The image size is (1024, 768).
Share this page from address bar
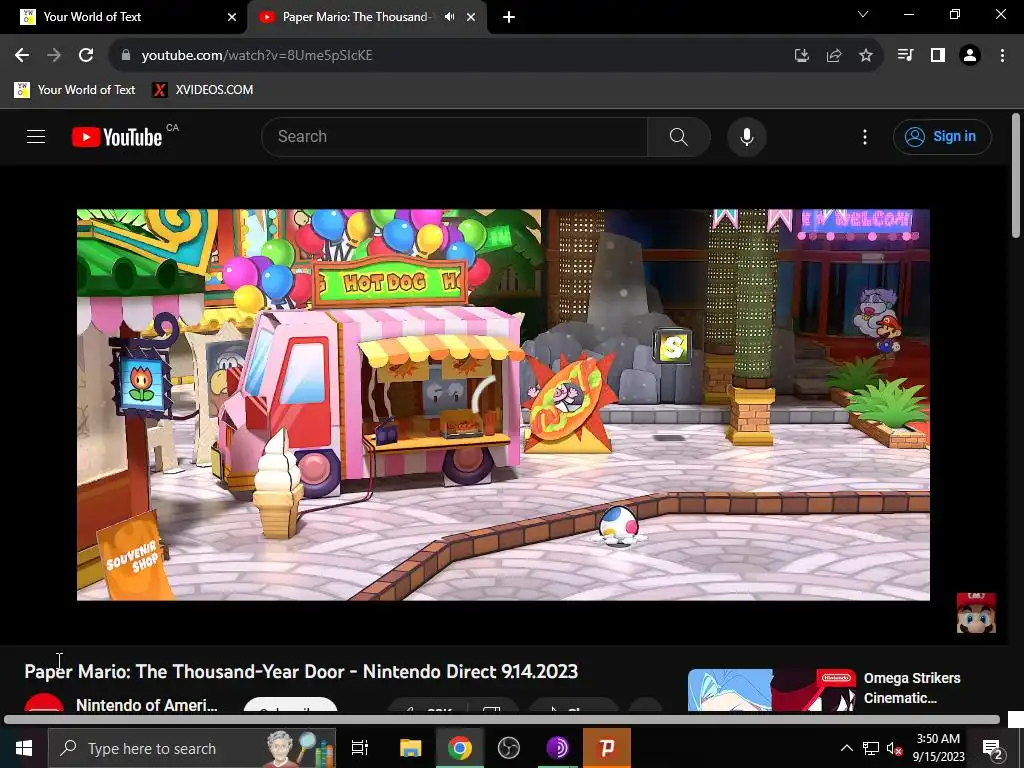click(x=833, y=56)
